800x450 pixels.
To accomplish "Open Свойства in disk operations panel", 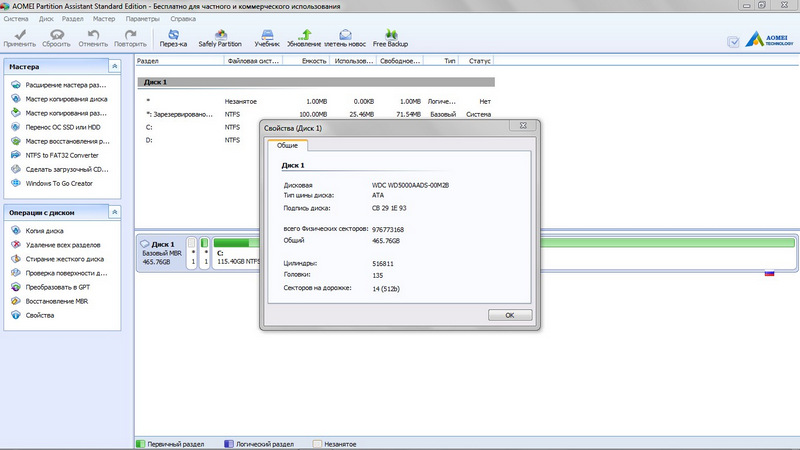I will [x=40, y=315].
